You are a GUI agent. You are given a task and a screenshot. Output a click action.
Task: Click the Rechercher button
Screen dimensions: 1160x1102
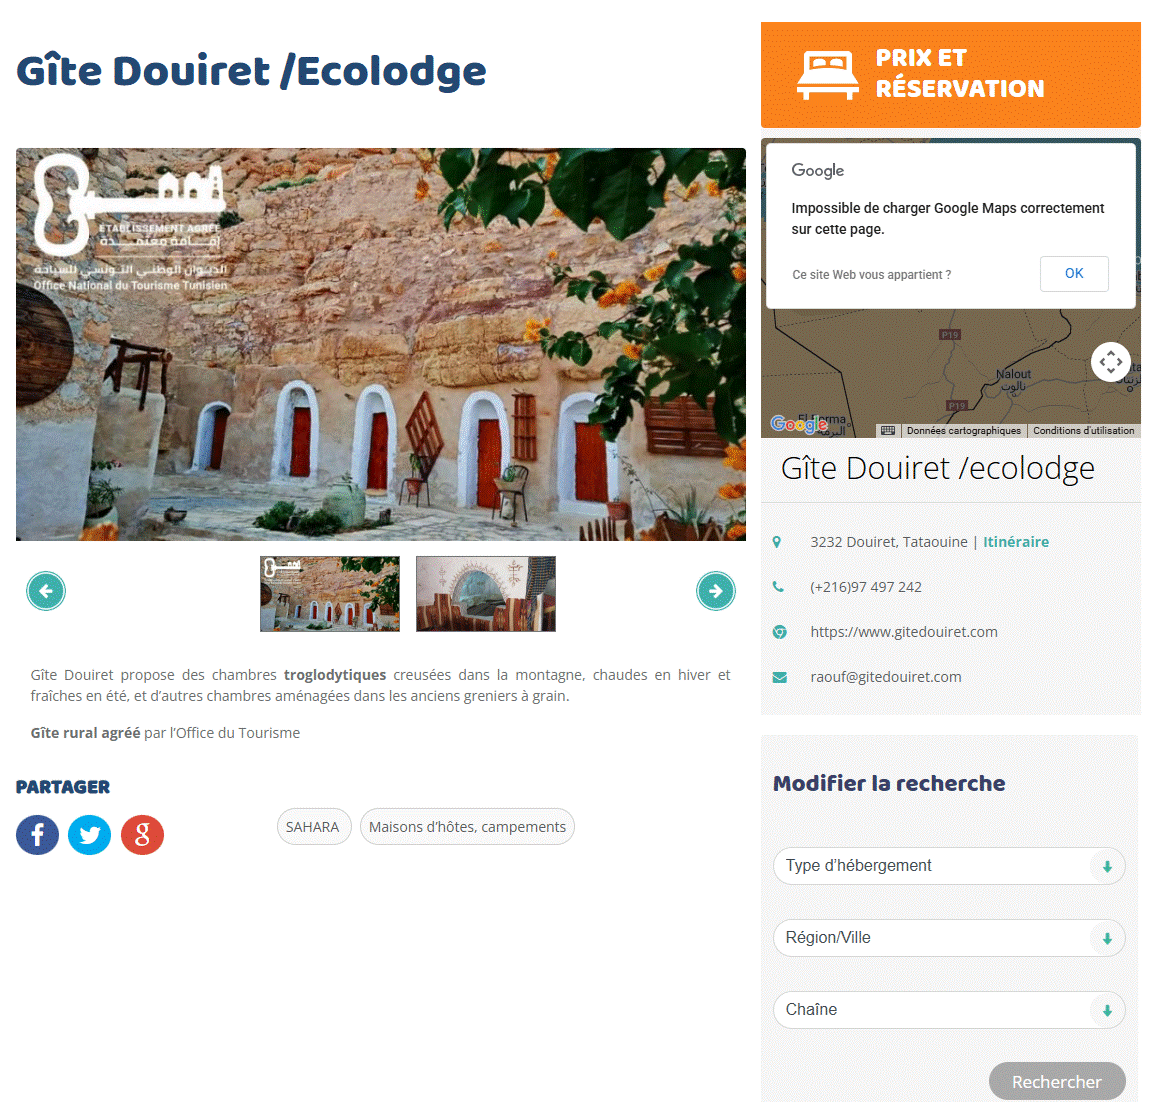tap(1057, 1082)
